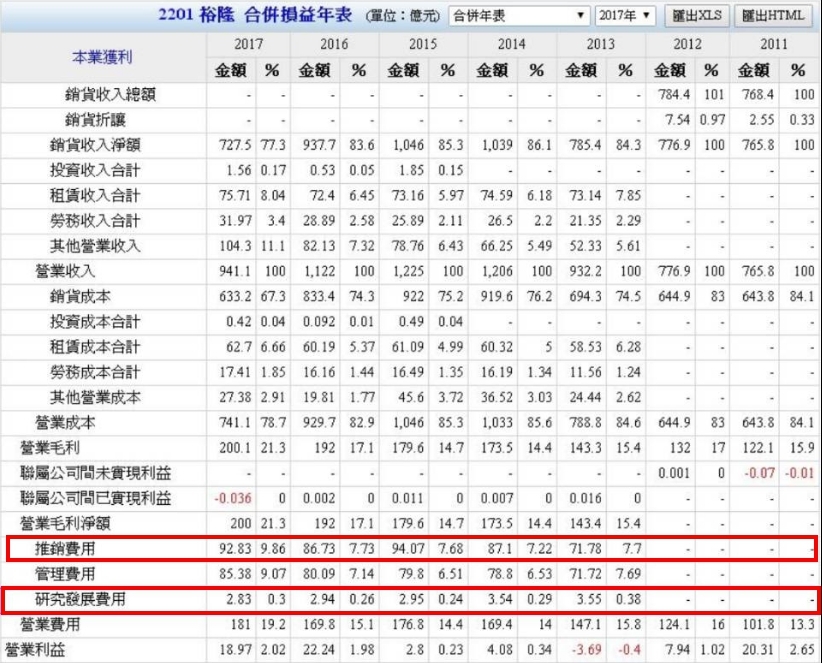Click the 18.97 cell in 營業利益 row
Viewport: 822px width, 663px height.
coord(235,650)
